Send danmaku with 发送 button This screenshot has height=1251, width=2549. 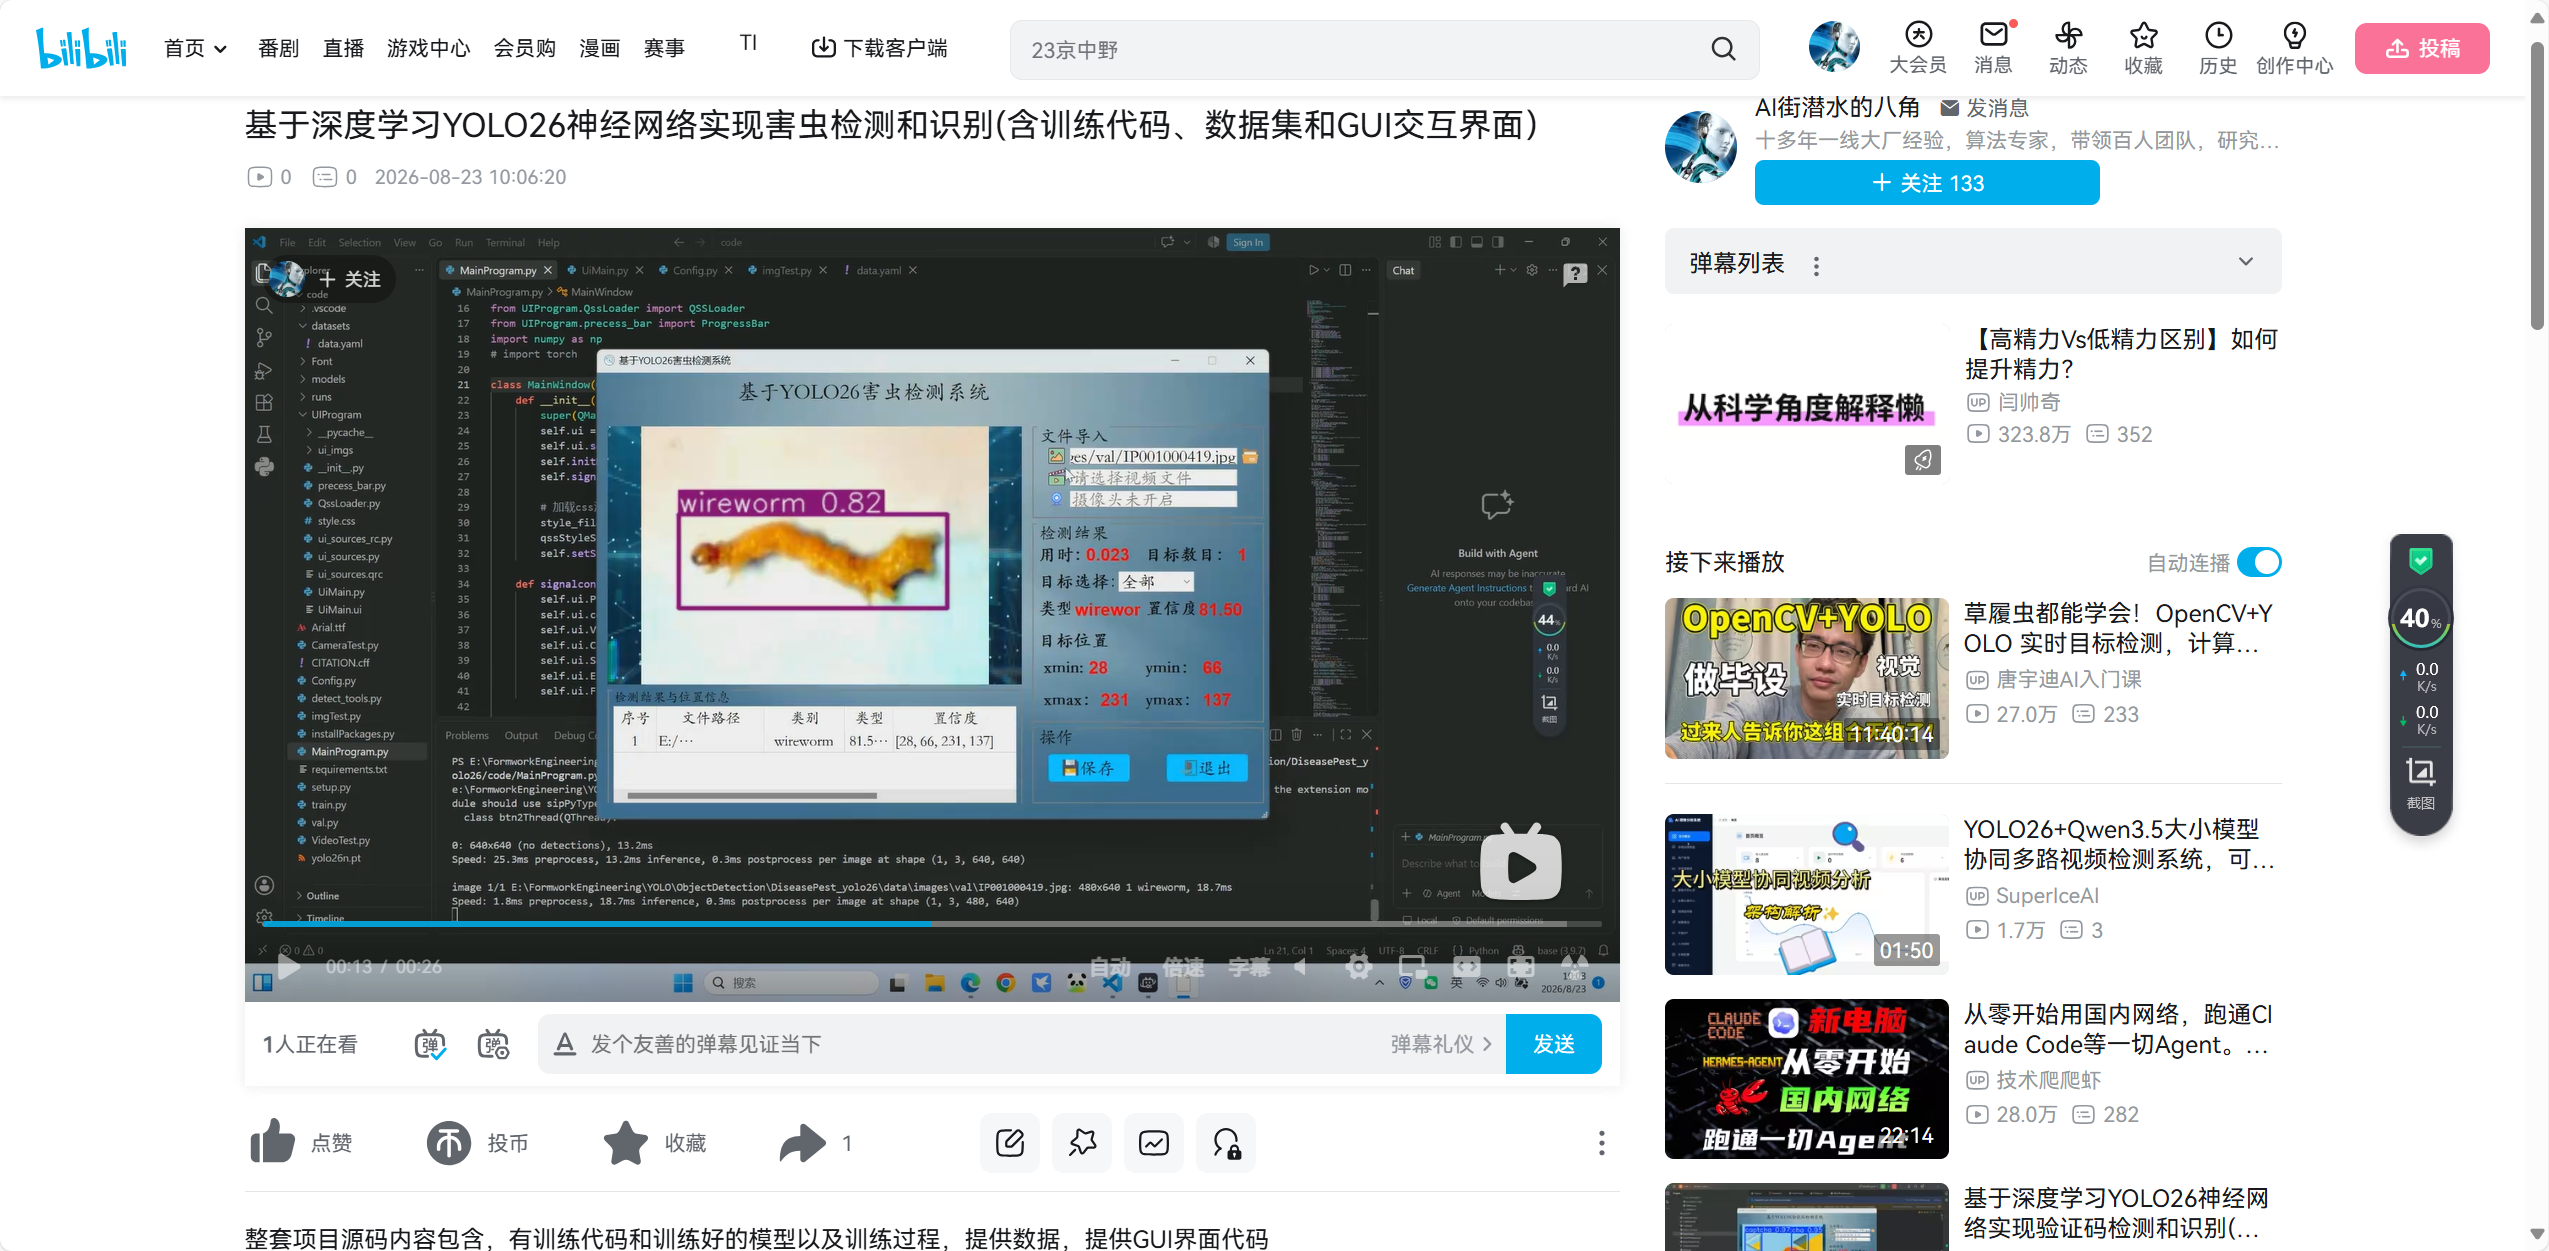pos(1554,1044)
